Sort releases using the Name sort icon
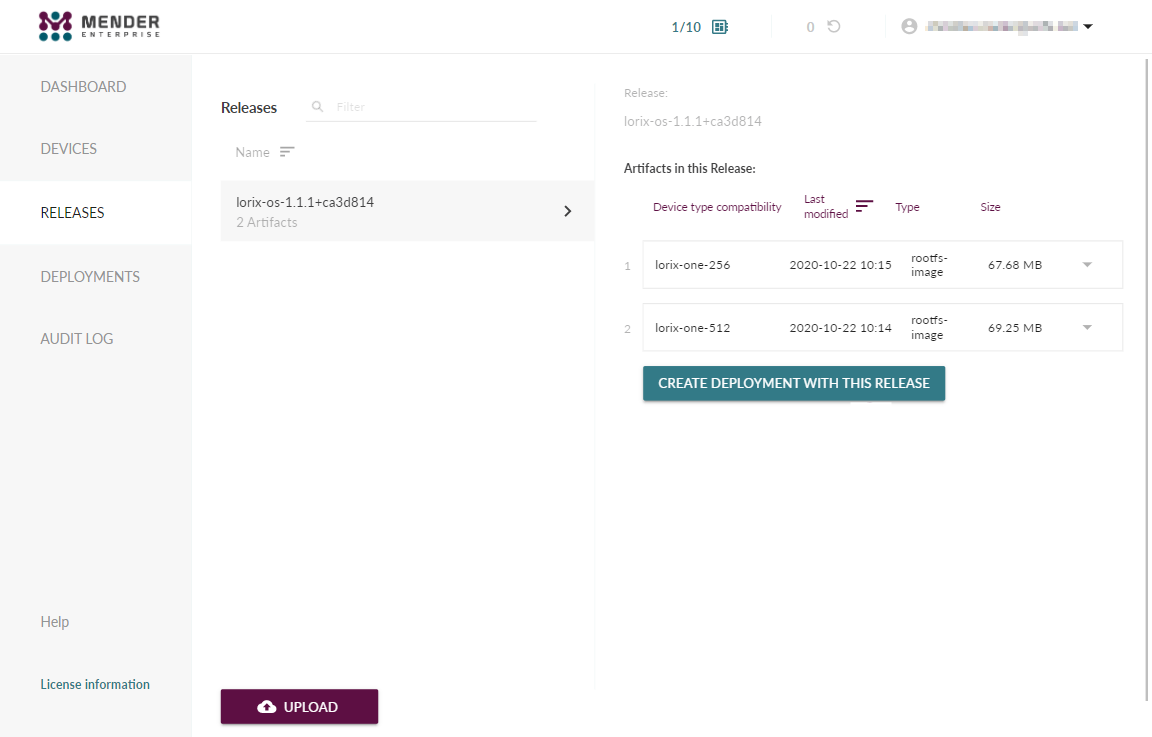The image size is (1152, 737). click(x=287, y=152)
